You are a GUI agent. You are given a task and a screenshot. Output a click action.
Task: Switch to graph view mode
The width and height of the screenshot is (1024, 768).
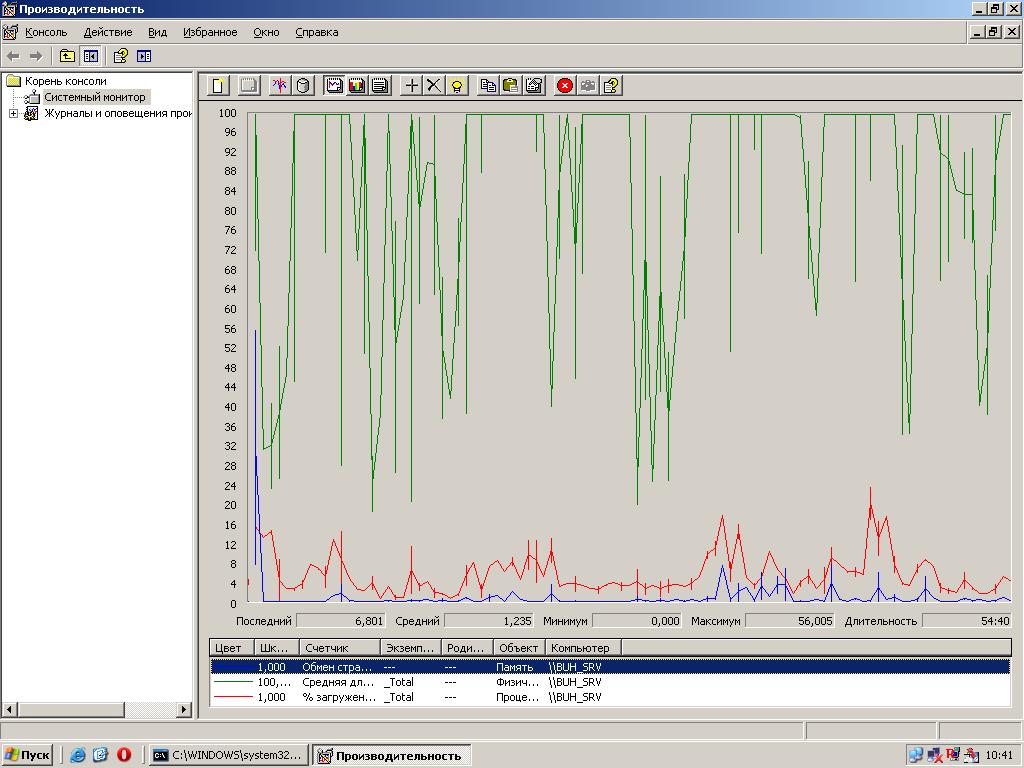coord(334,86)
